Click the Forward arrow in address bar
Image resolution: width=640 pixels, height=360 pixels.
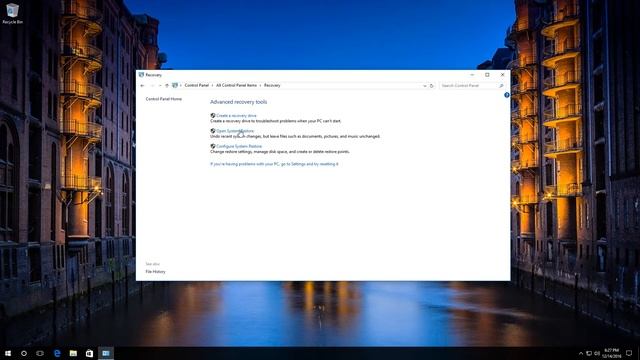tap(152, 86)
